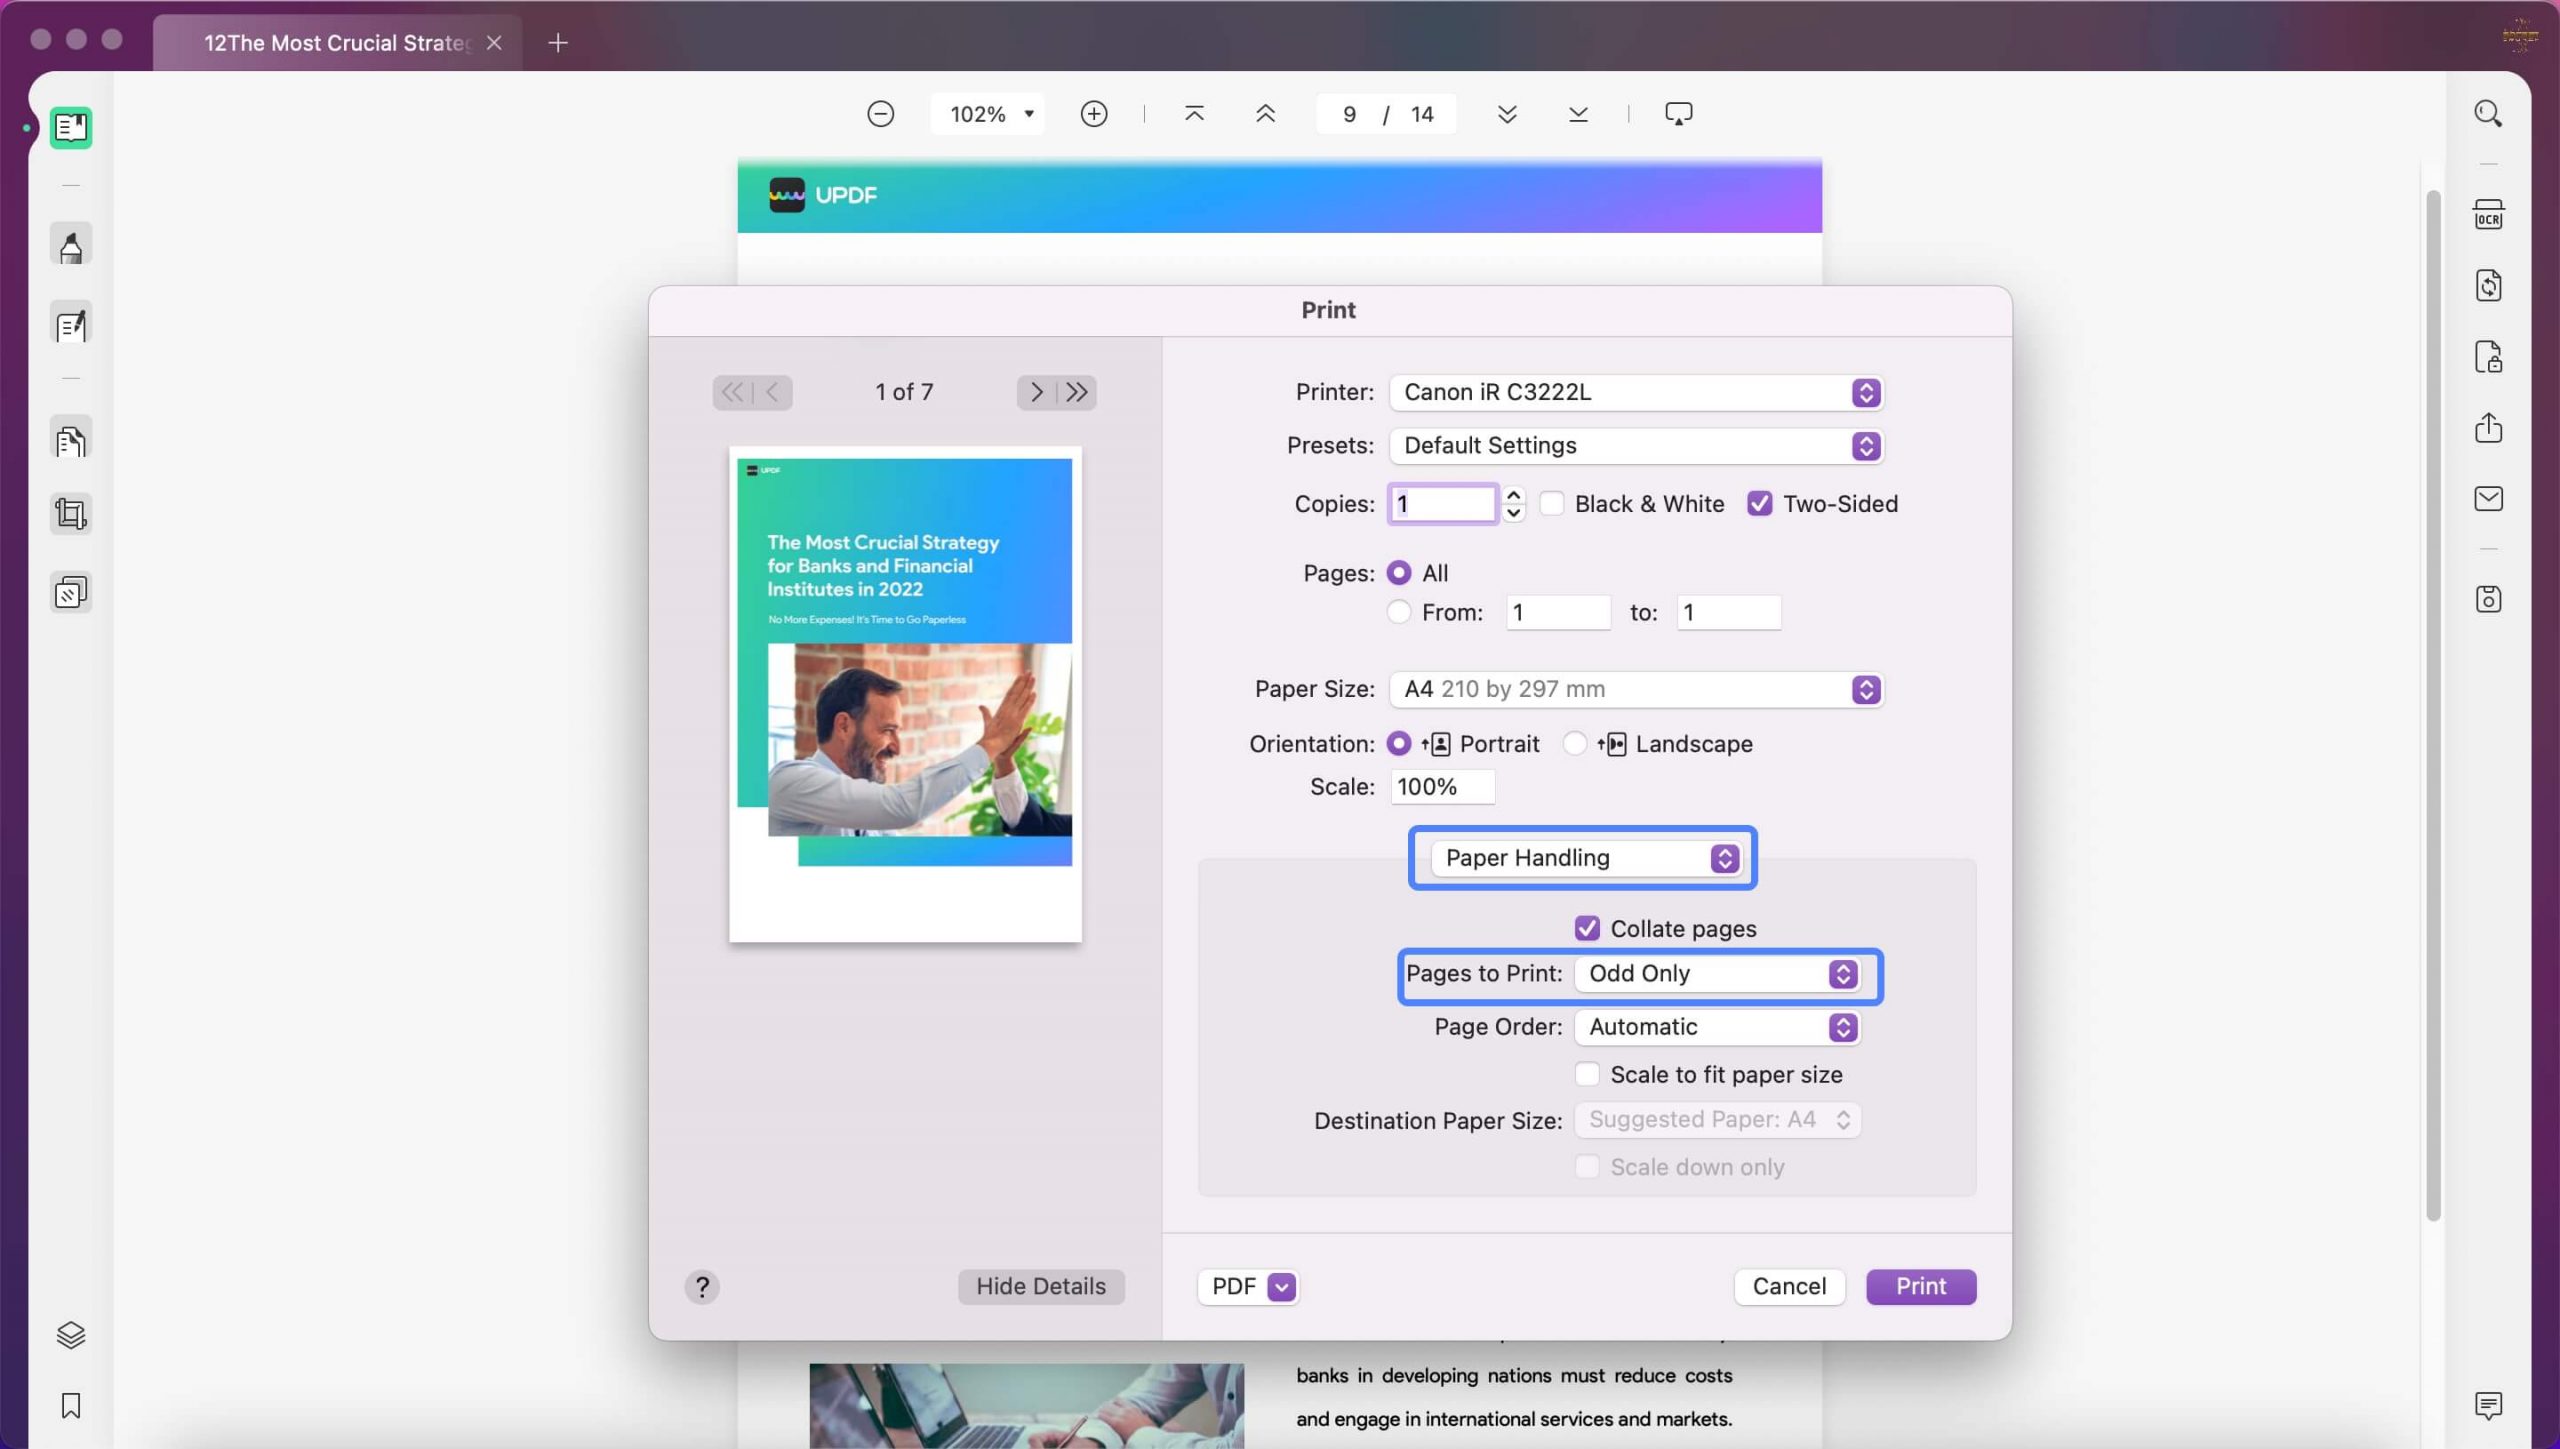The height and width of the screenshot is (1449, 2560).
Task: Click Hide Details in print dialog
Action: pyautogui.click(x=1040, y=1286)
